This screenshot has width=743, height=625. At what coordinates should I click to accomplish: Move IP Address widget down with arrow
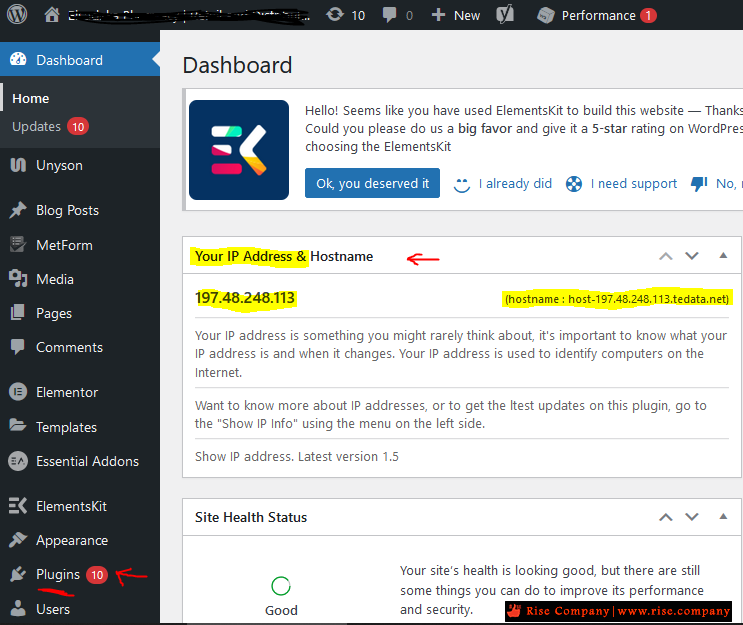[691, 256]
